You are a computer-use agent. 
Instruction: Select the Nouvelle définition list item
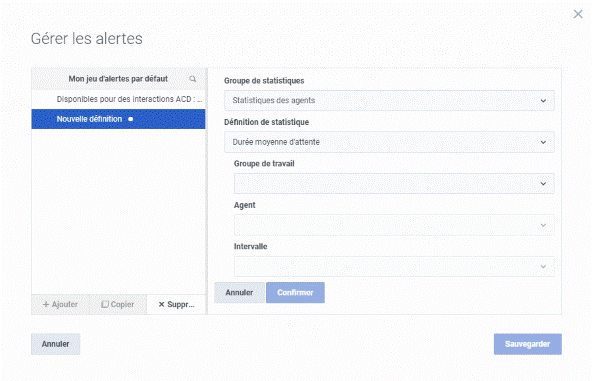point(118,119)
